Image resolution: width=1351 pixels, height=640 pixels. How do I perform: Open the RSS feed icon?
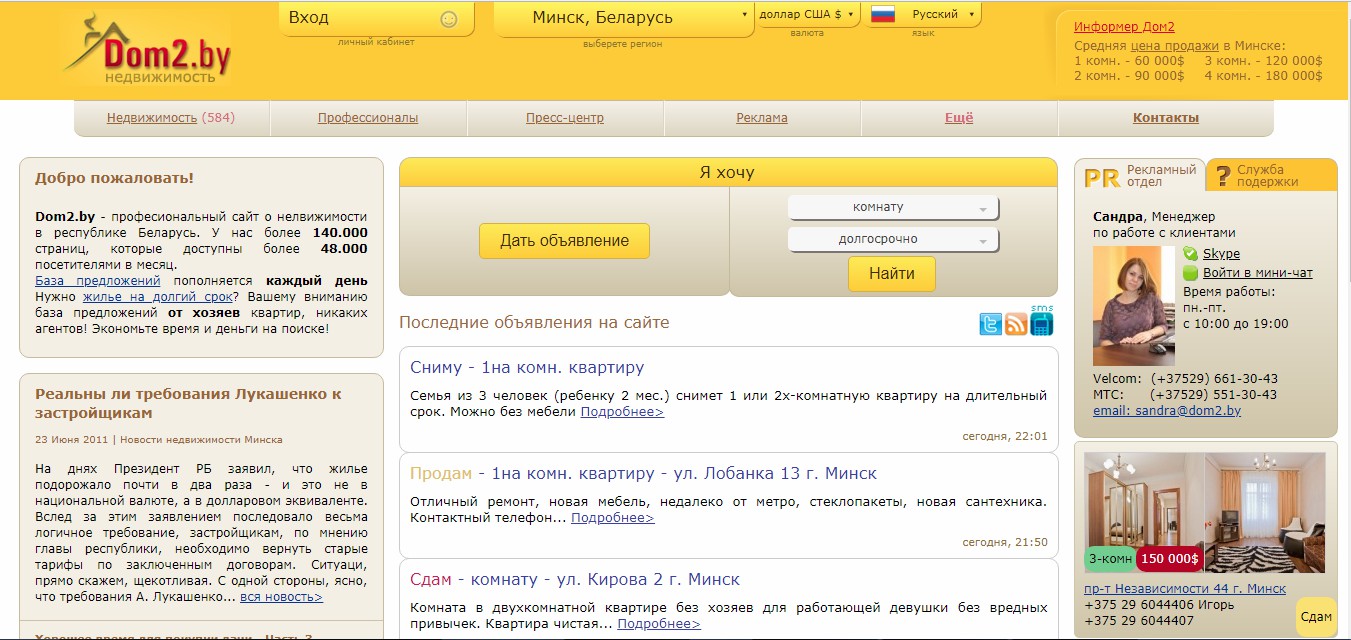tap(1016, 324)
